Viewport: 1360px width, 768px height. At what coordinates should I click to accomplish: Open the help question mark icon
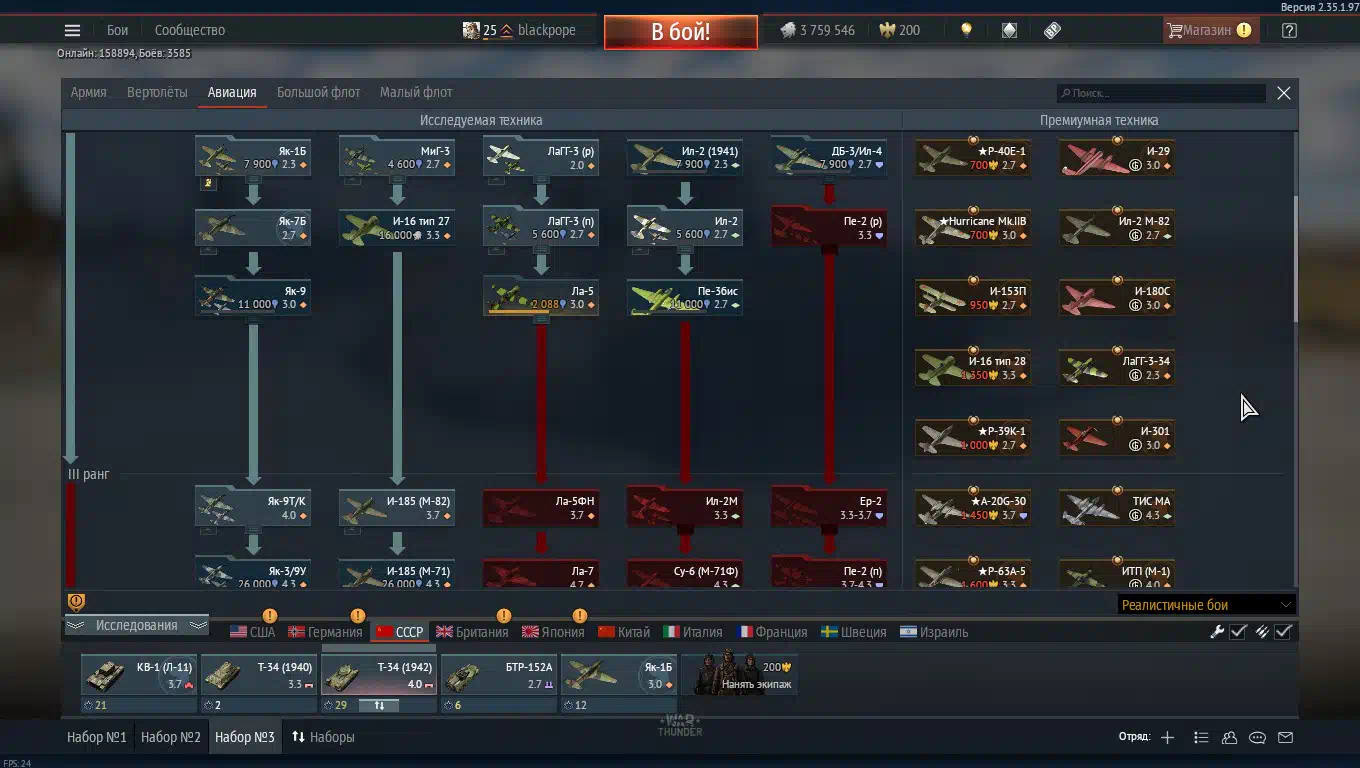[1289, 30]
